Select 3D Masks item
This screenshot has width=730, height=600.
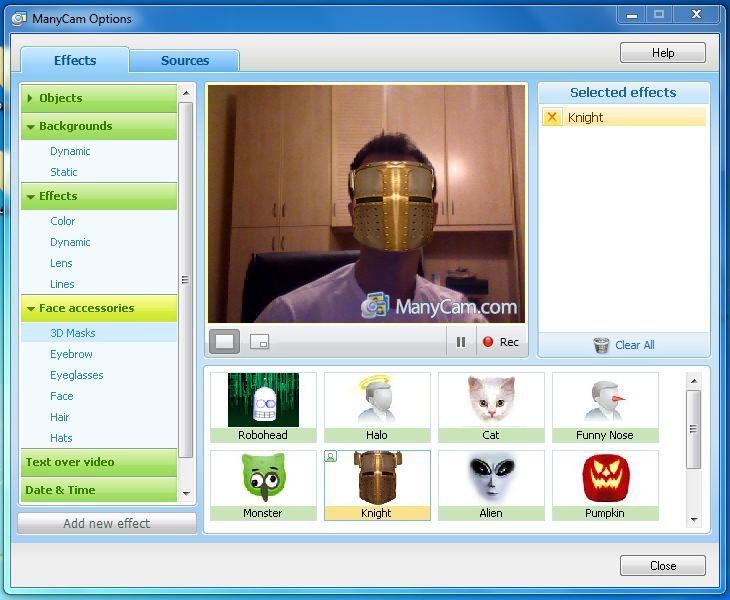click(x=99, y=333)
